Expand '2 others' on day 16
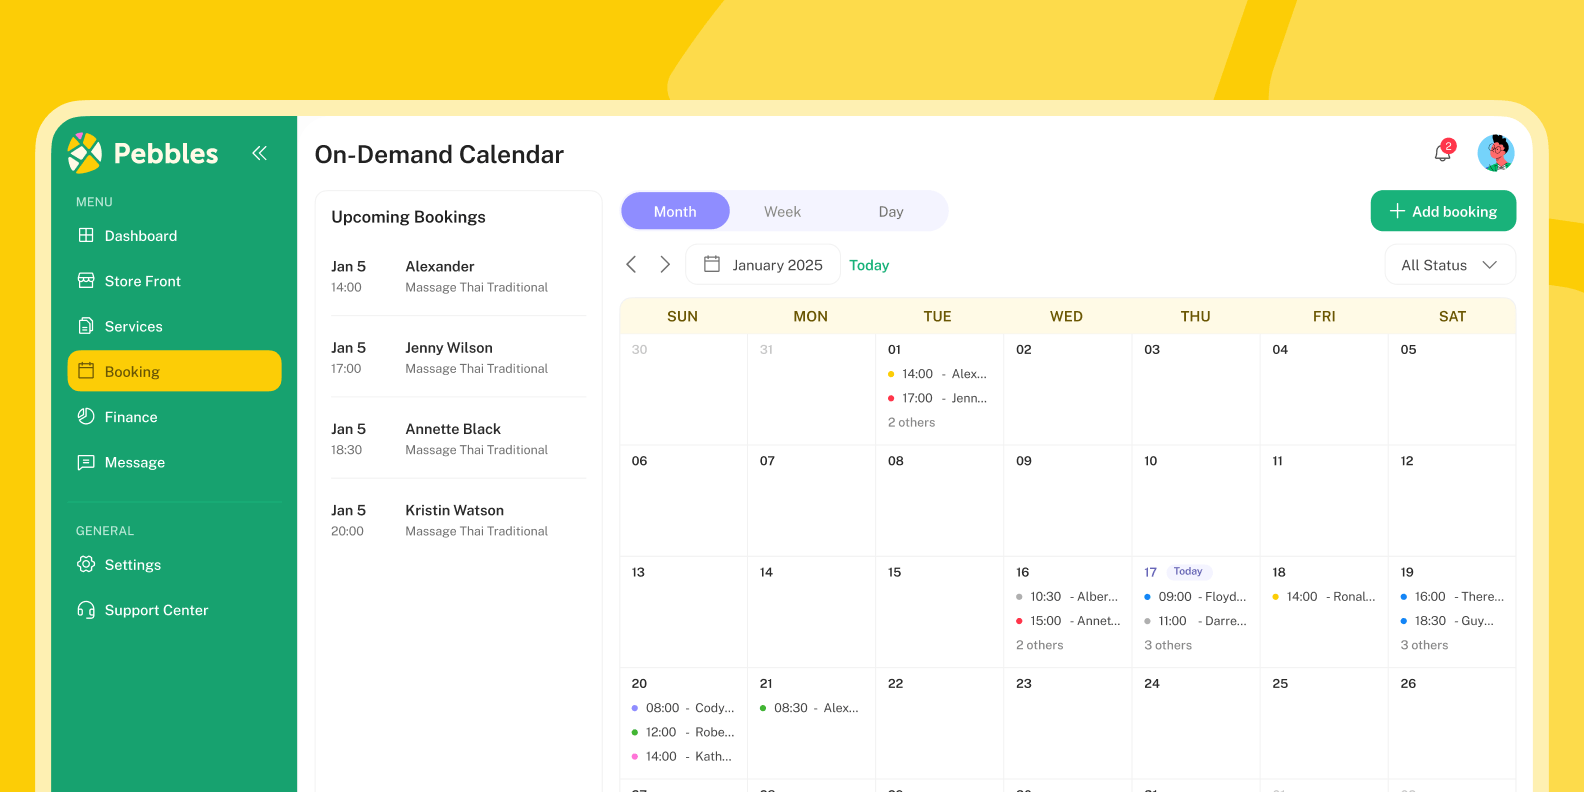The width and height of the screenshot is (1584, 792). (1040, 645)
